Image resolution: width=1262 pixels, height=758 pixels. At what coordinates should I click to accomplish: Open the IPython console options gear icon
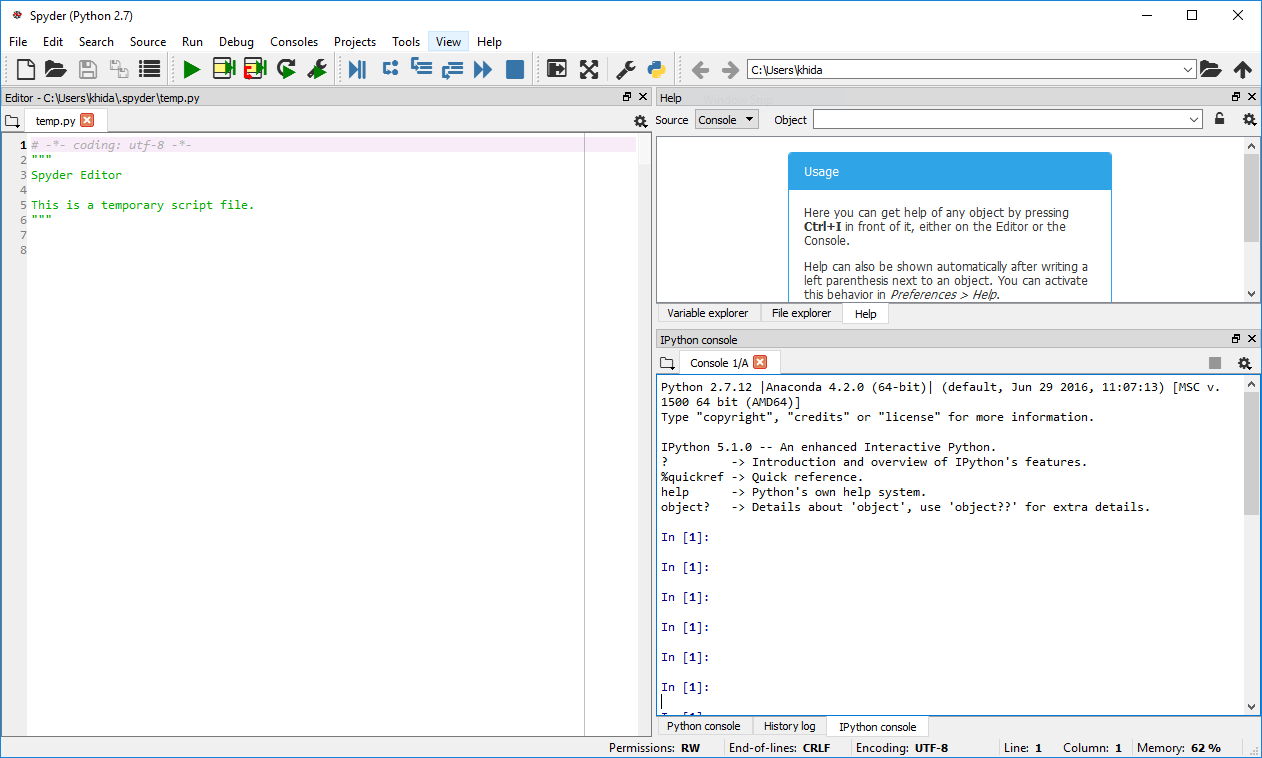[1244, 363]
